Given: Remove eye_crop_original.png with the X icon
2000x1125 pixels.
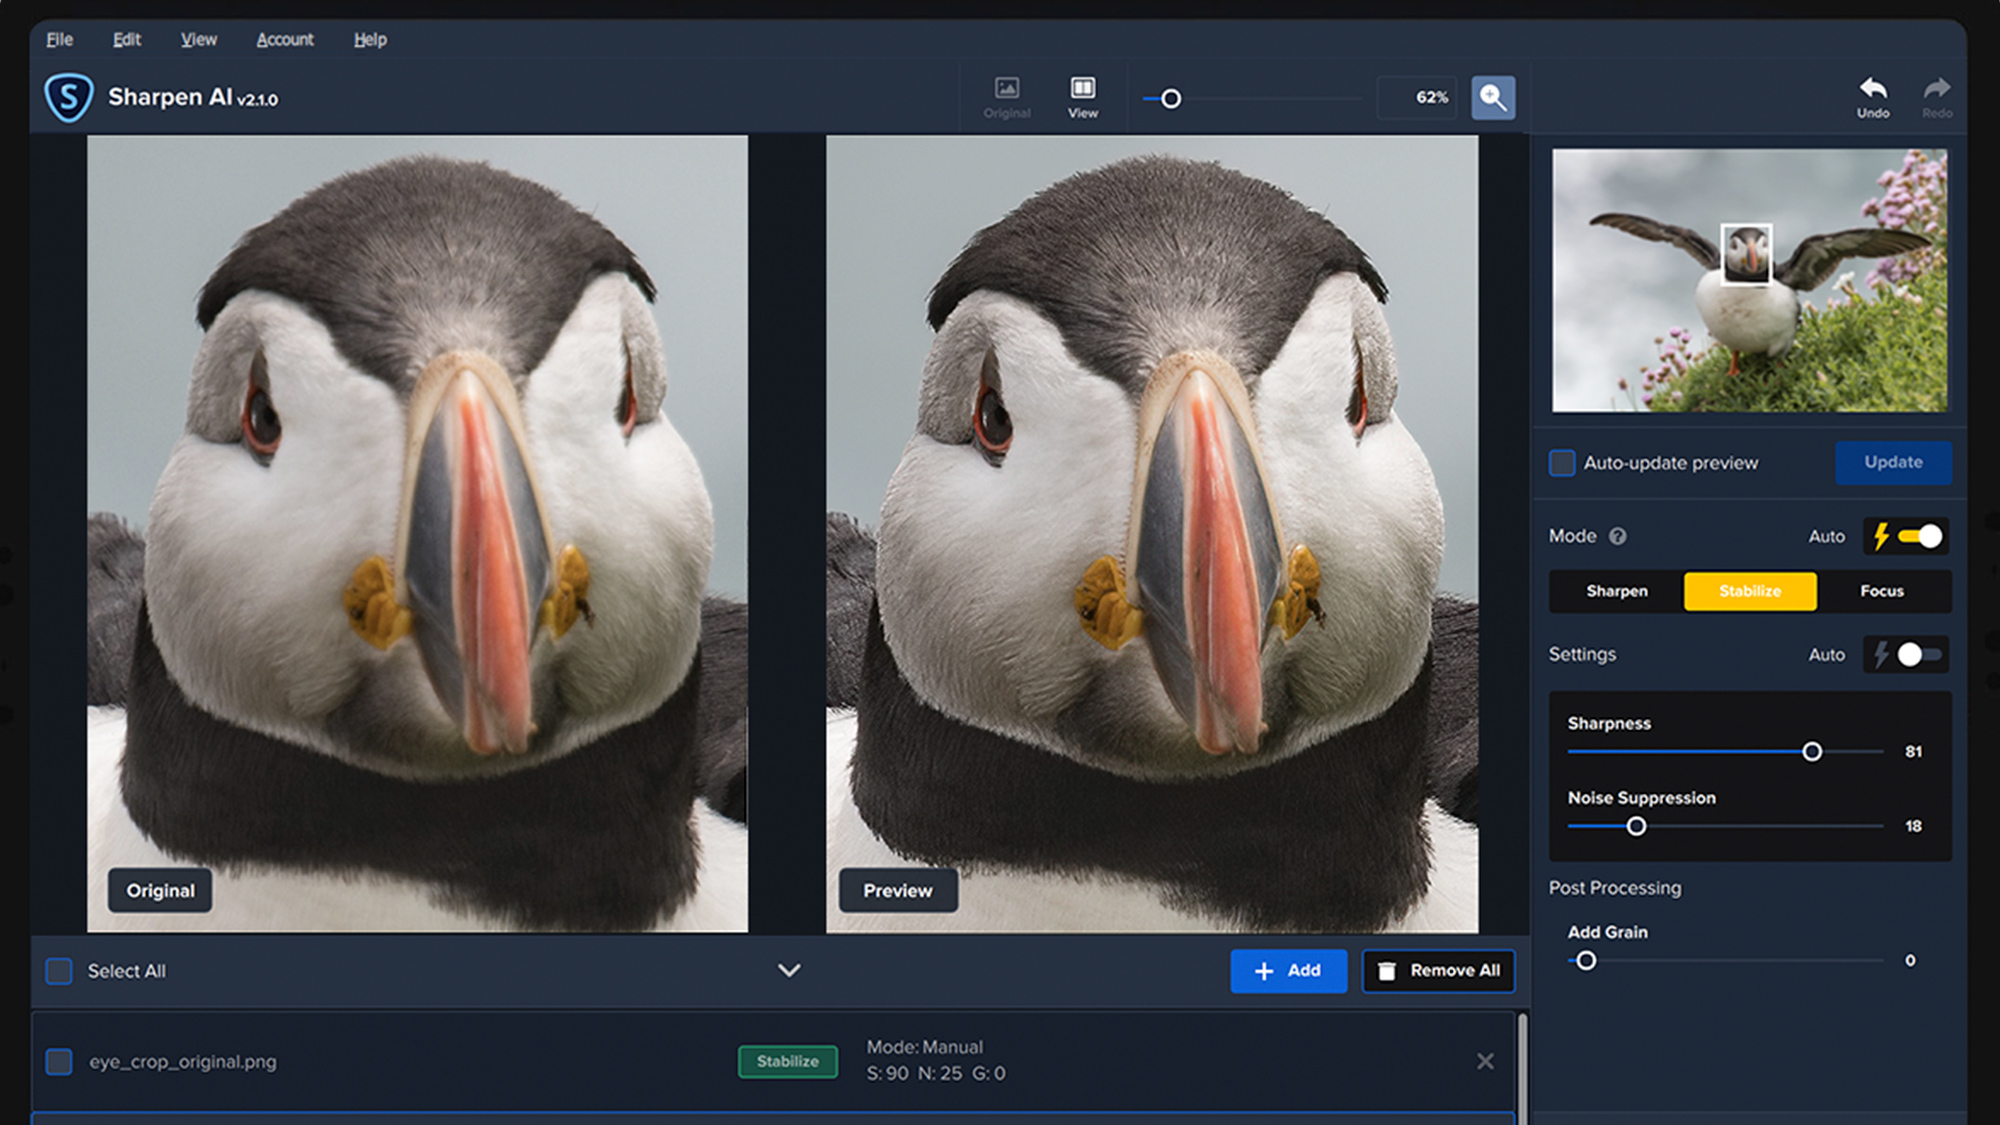Looking at the screenshot, I should click(1485, 1061).
